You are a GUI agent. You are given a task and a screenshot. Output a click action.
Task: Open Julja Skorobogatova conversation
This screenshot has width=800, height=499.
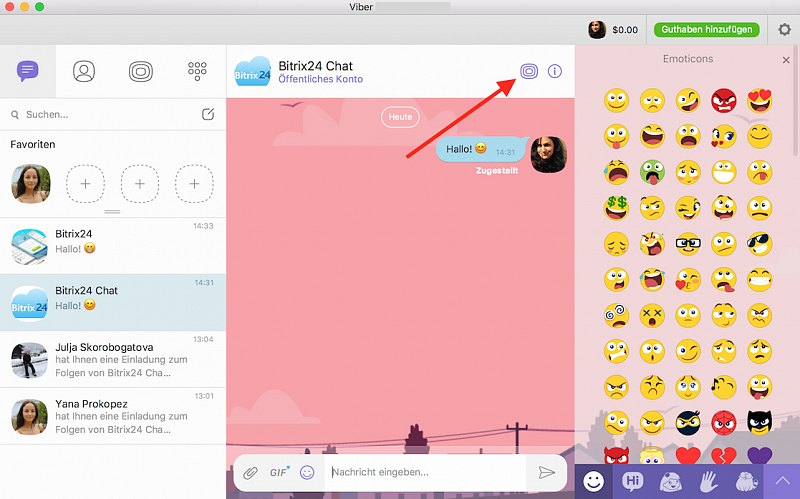pos(113,359)
